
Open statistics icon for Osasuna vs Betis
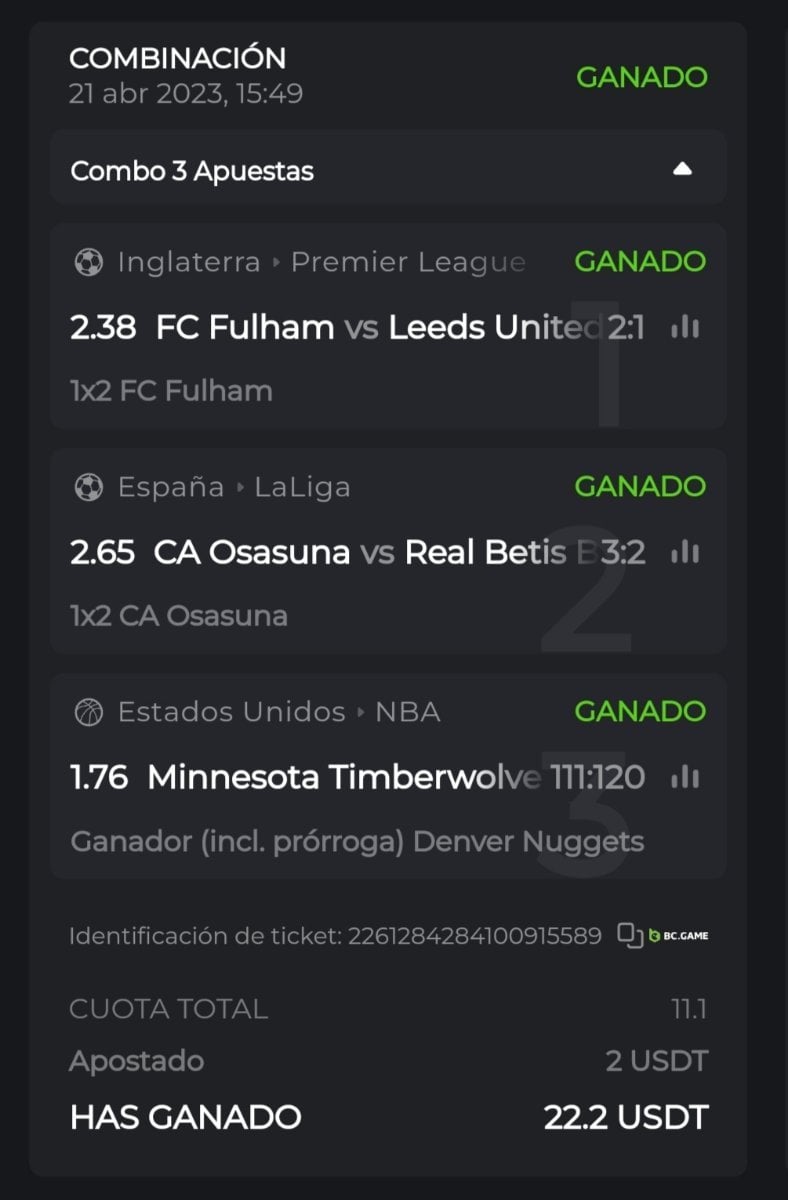[x=685, y=552]
